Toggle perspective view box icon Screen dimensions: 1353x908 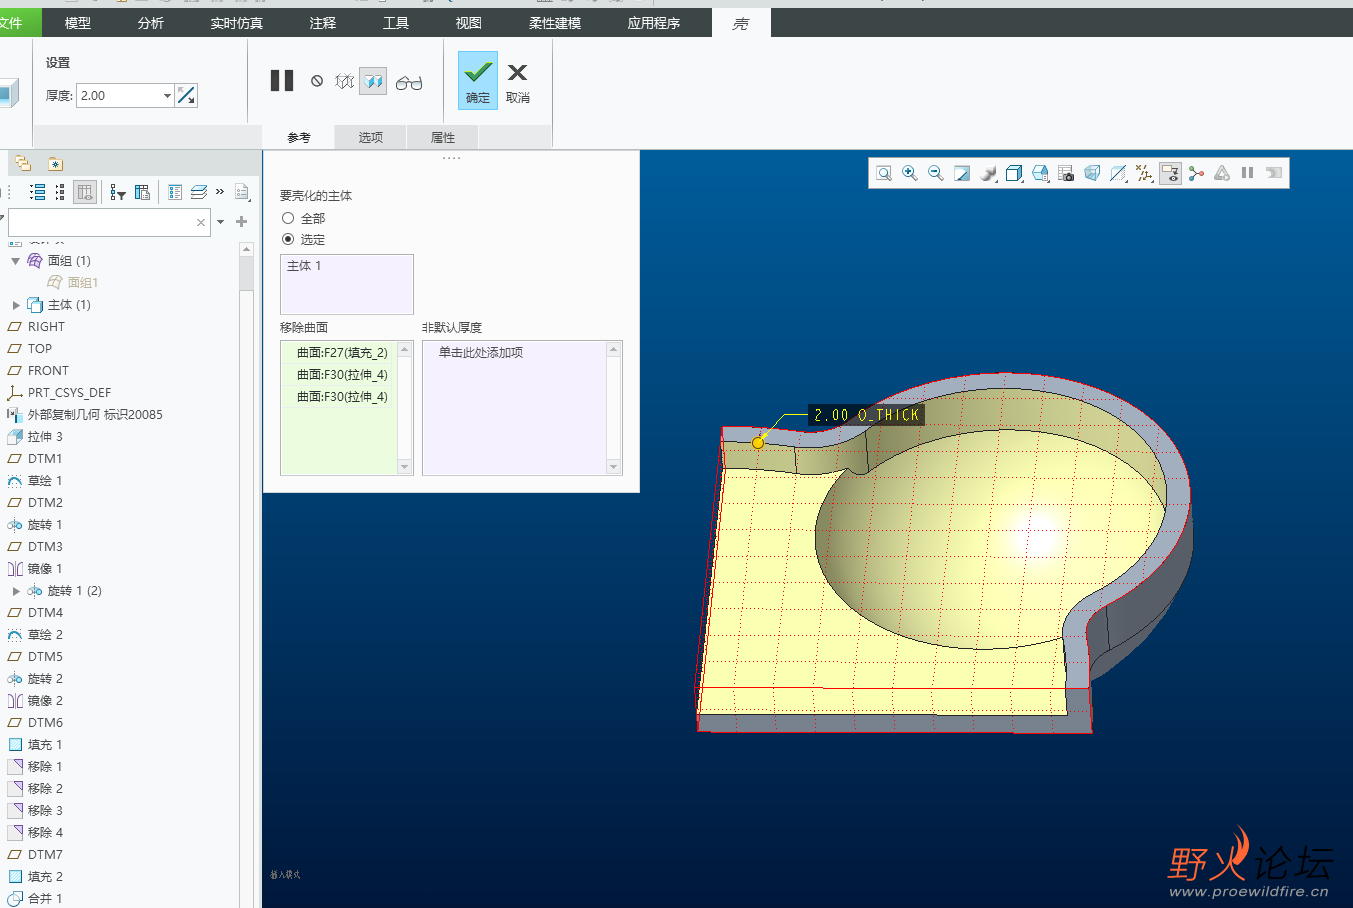coord(1092,173)
